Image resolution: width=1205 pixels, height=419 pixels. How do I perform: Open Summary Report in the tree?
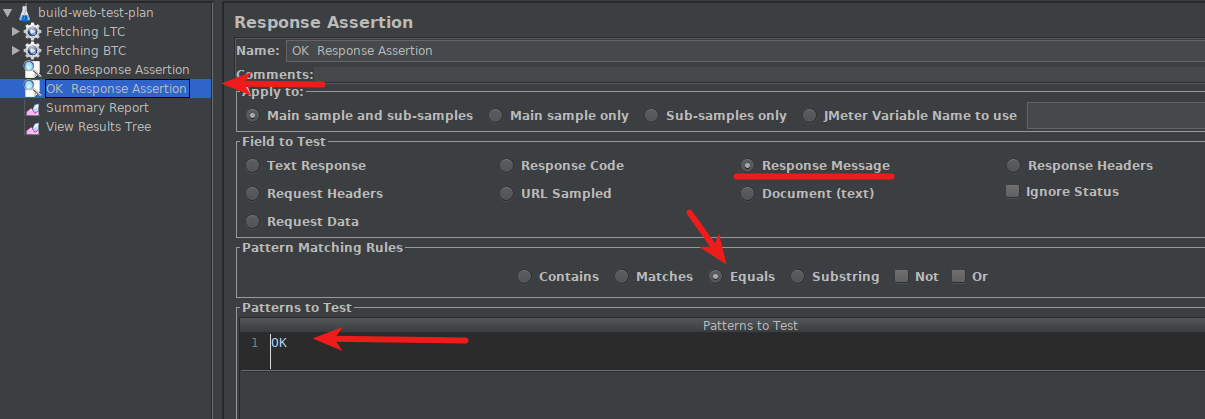[97, 107]
